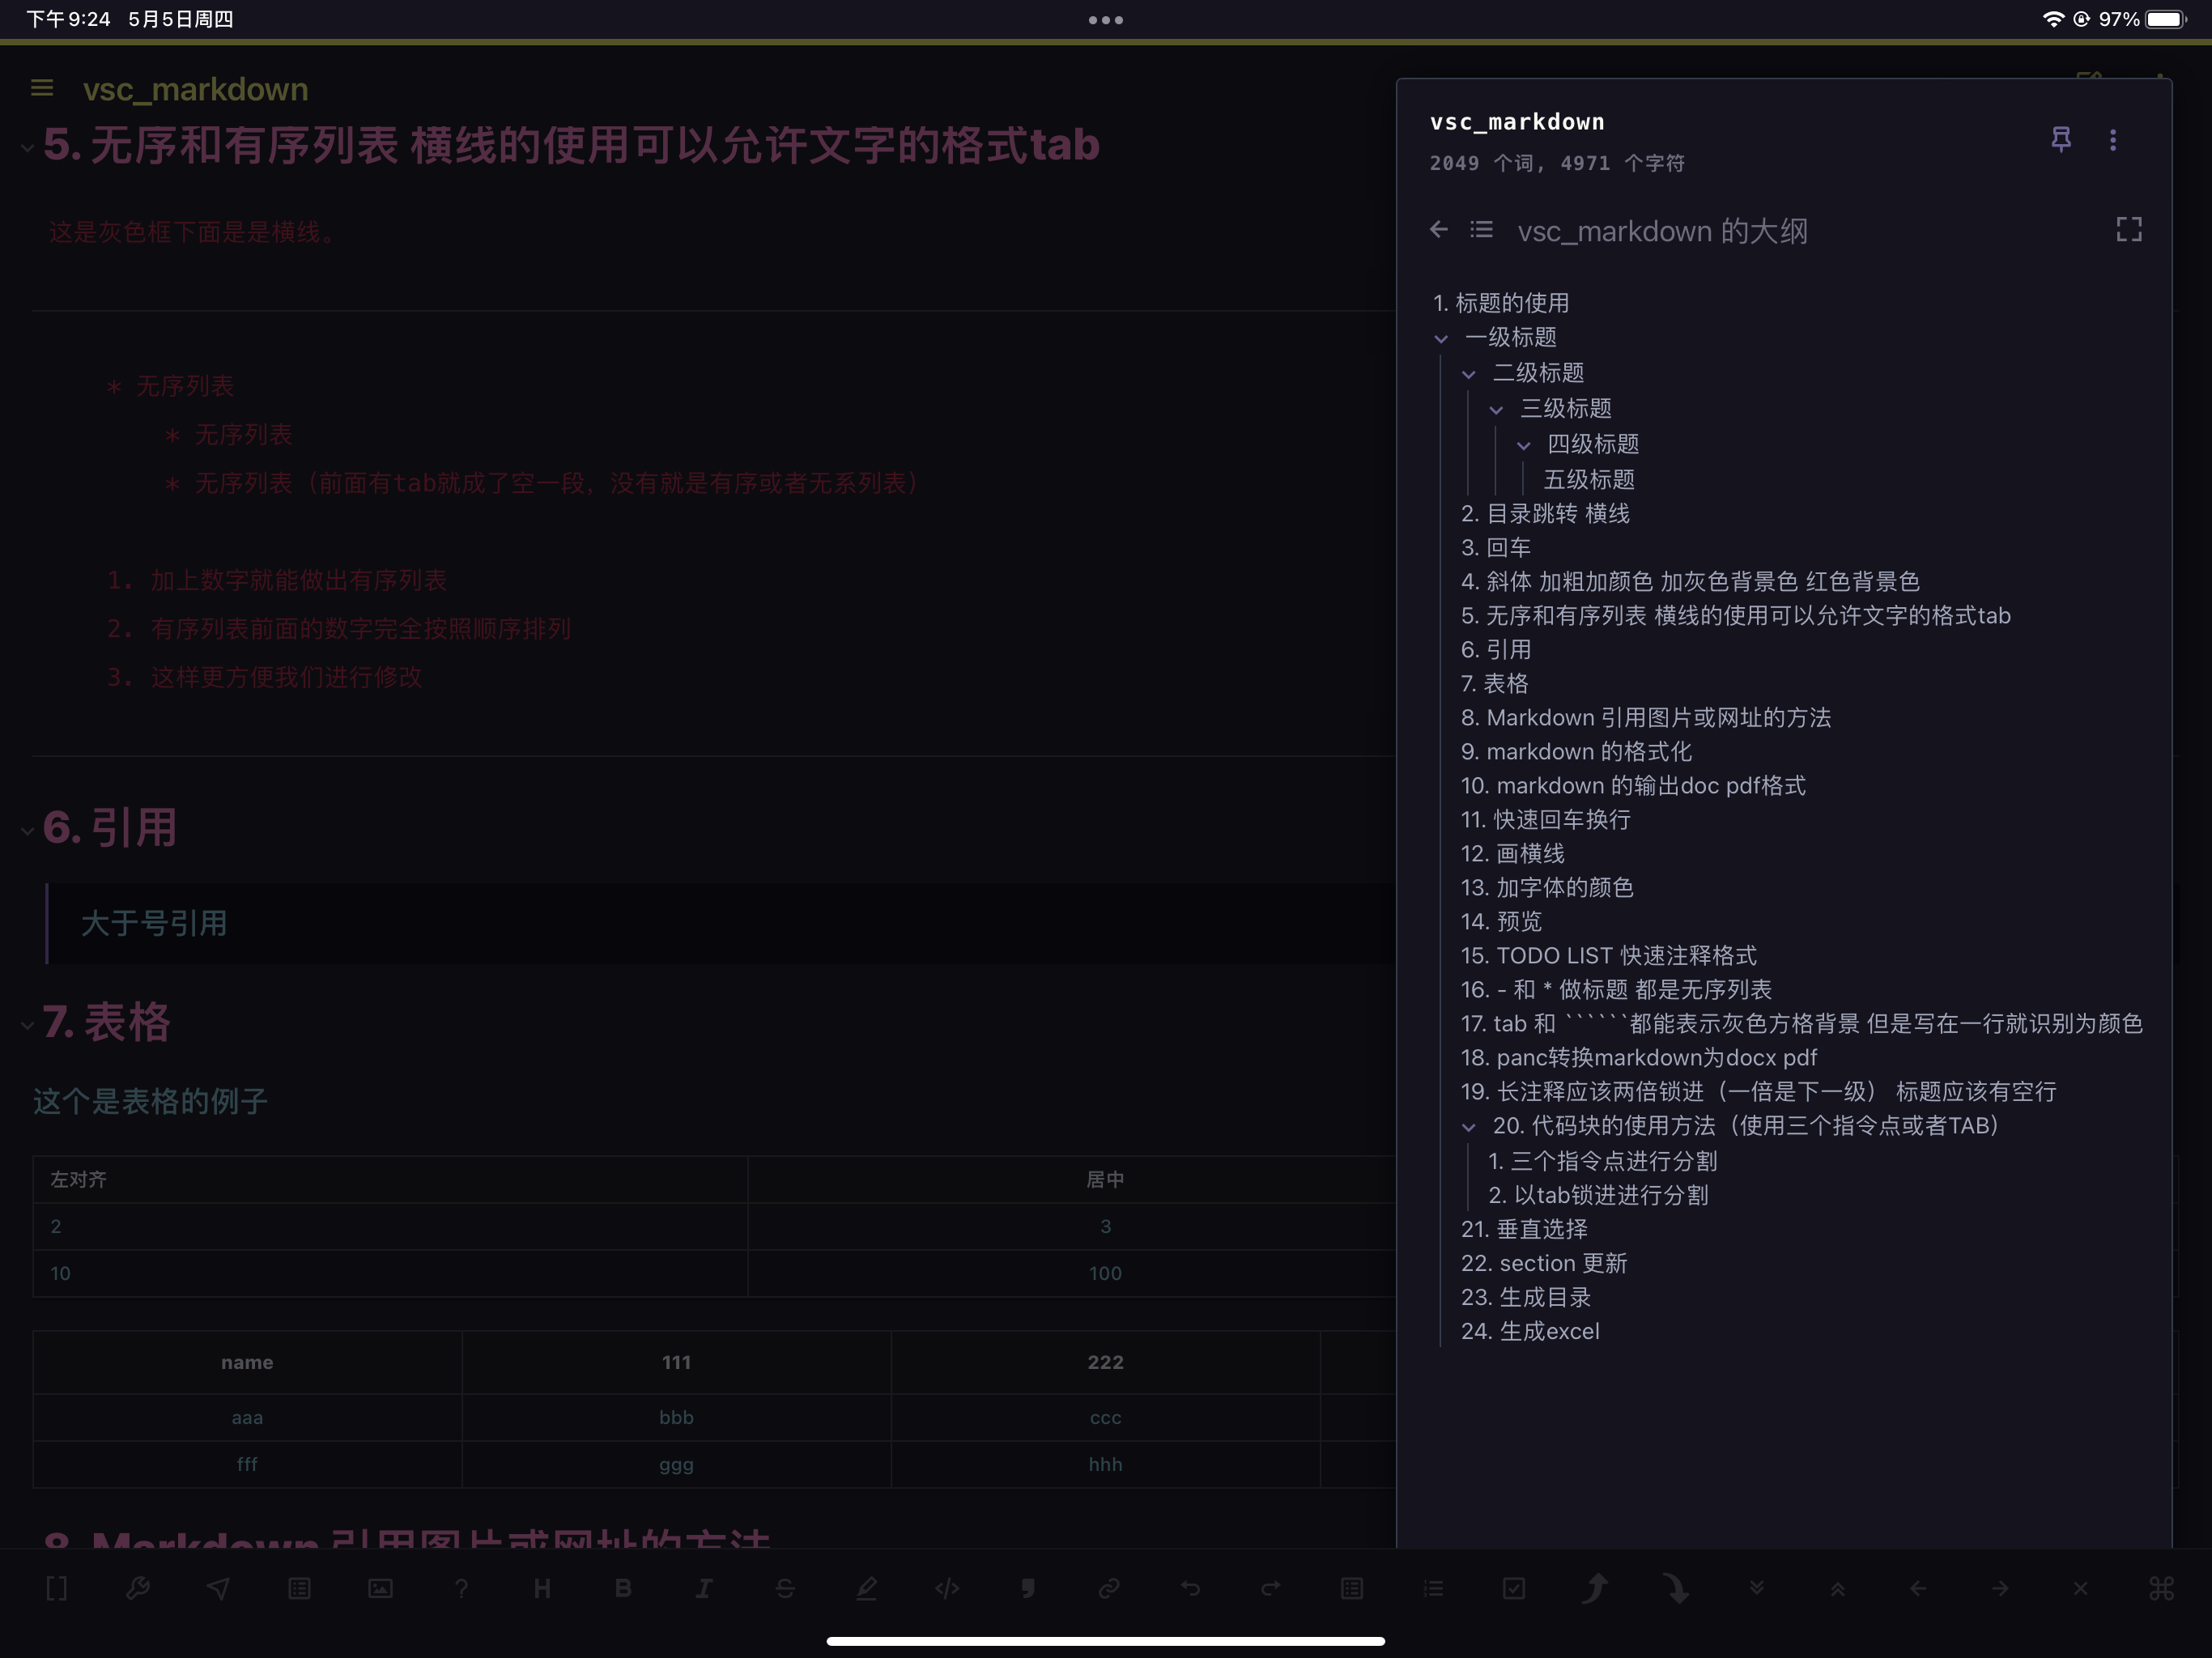Image resolution: width=2212 pixels, height=1658 pixels.
Task: Pin the vsc_markdown popover panel
Action: (x=2061, y=140)
